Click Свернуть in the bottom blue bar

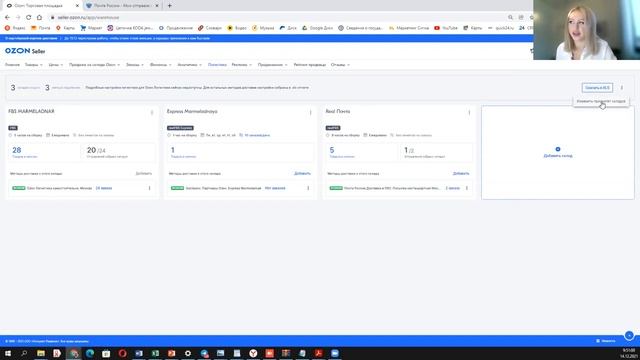606,341
